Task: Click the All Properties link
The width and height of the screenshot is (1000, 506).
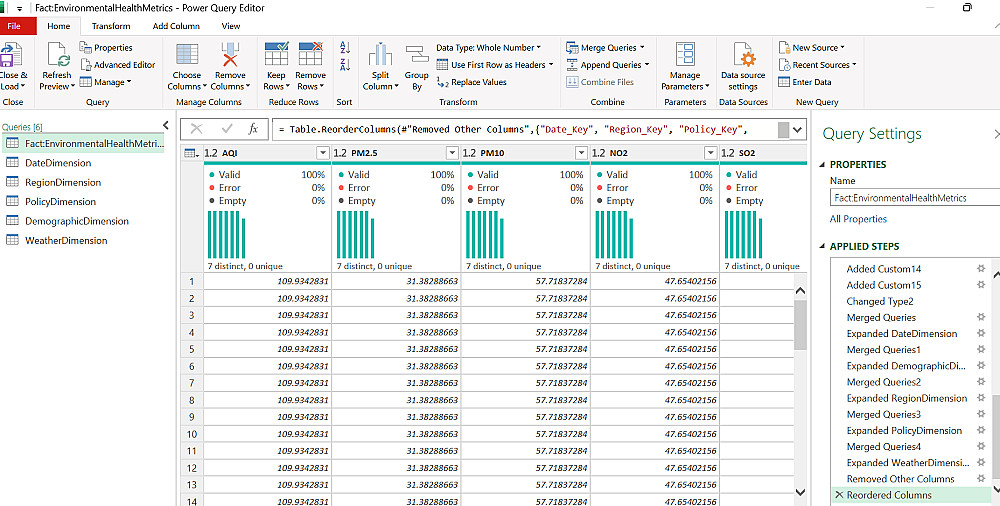Action: 857,219
